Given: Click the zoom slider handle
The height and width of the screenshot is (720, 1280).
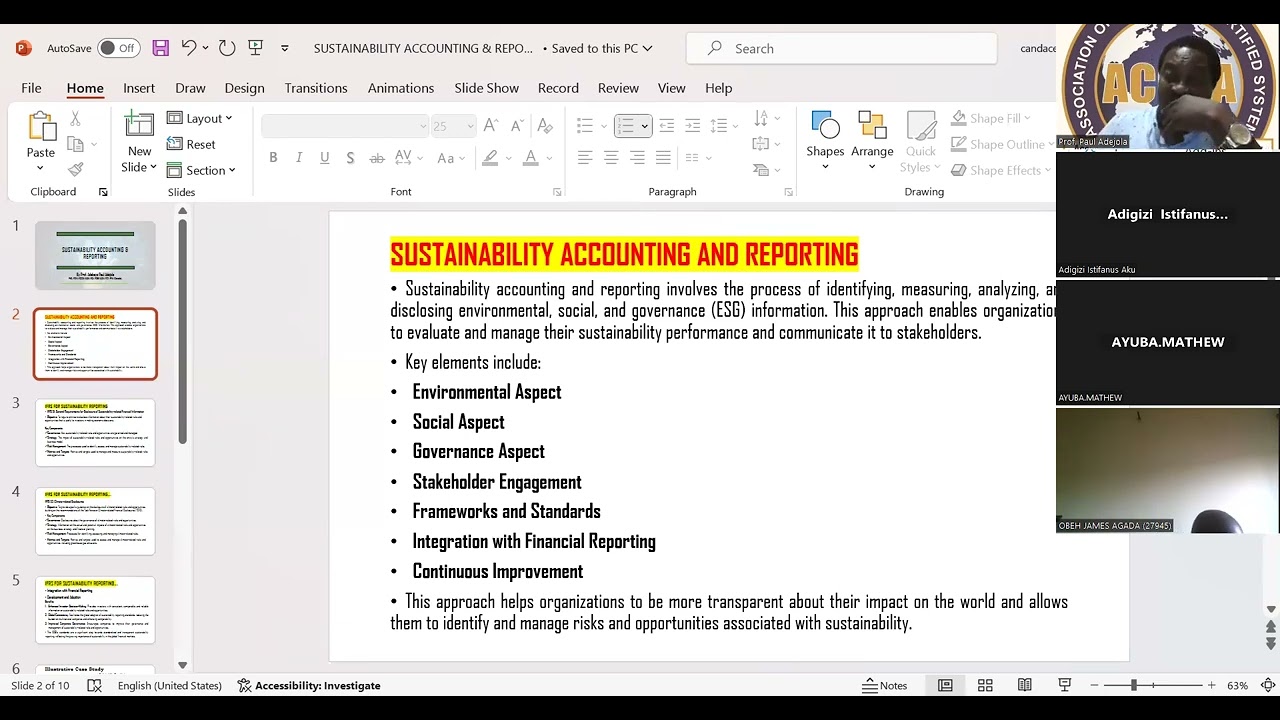Looking at the screenshot, I should click(x=1133, y=685).
